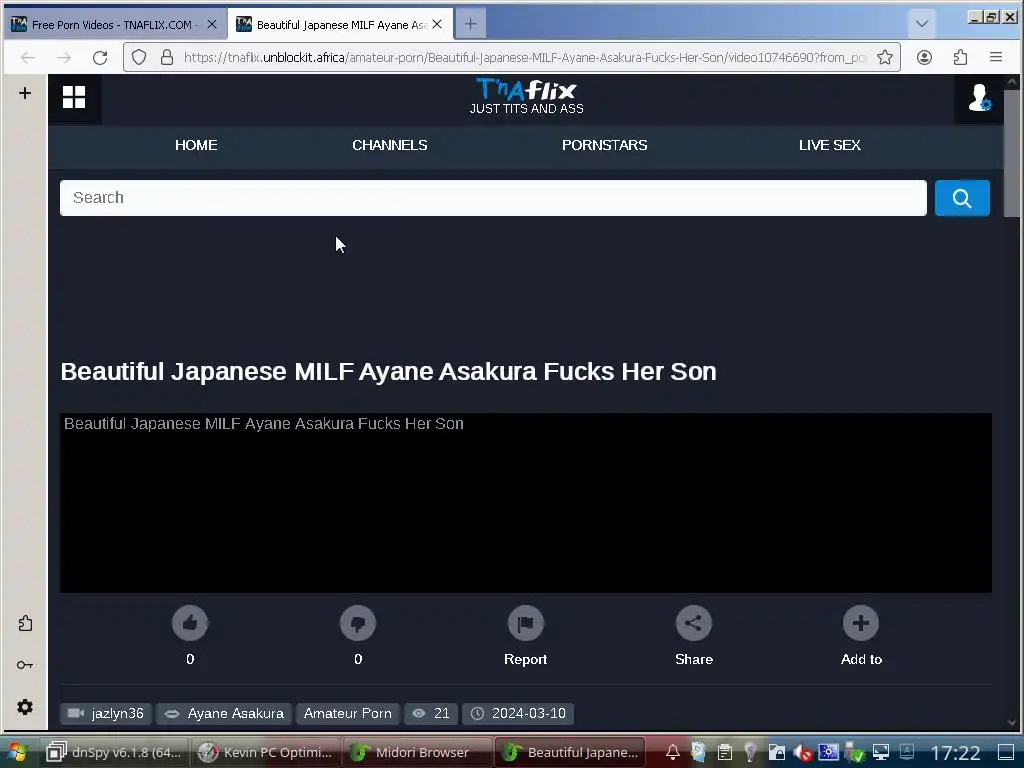Open the HOME navigation item
The image size is (1024, 768).
click(x=196, y=145)
